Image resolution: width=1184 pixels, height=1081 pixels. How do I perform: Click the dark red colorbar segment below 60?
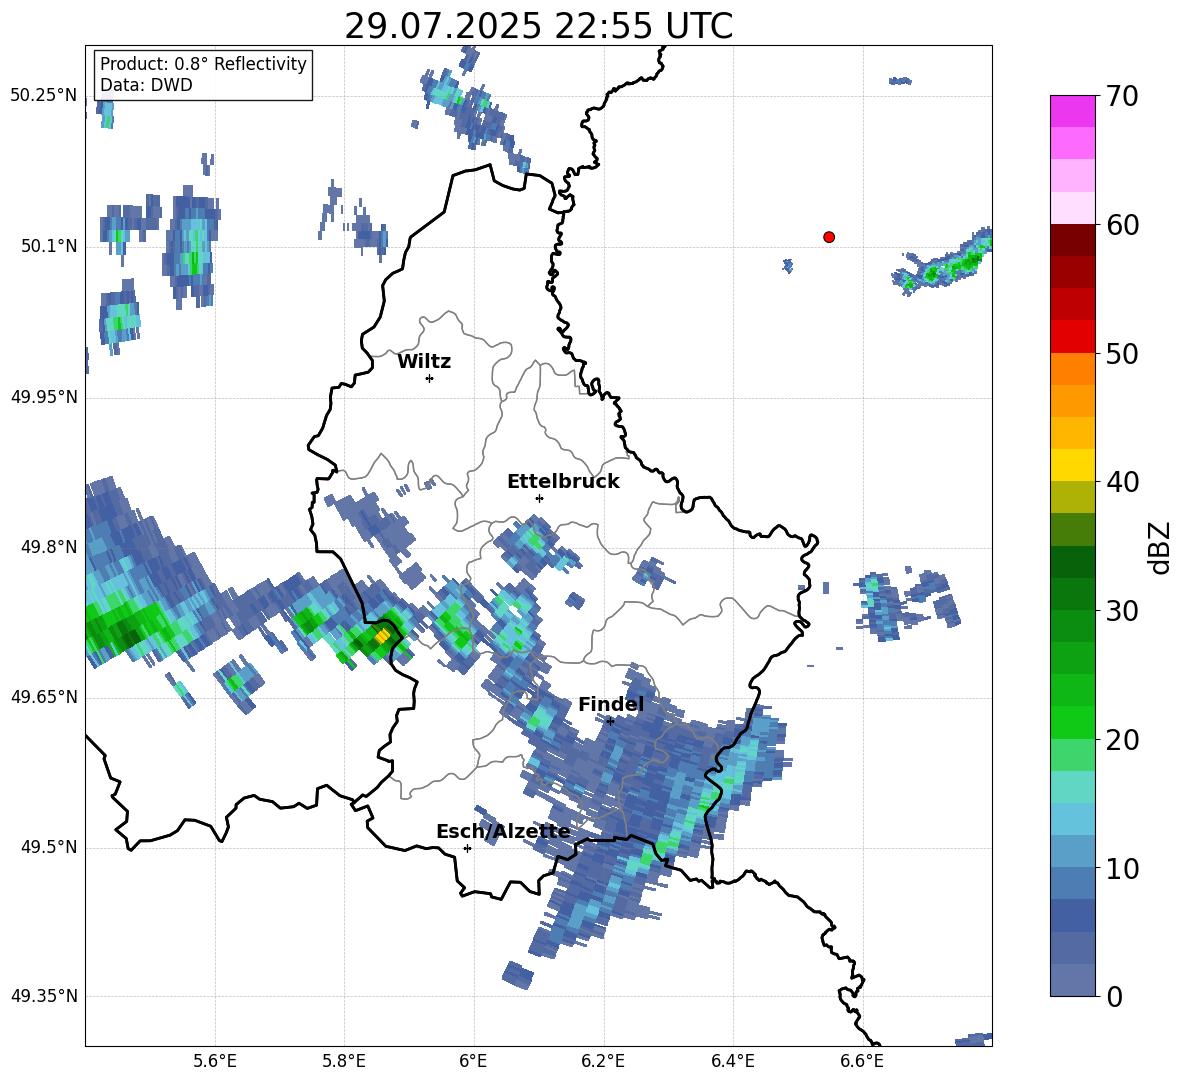(1072, 240)
